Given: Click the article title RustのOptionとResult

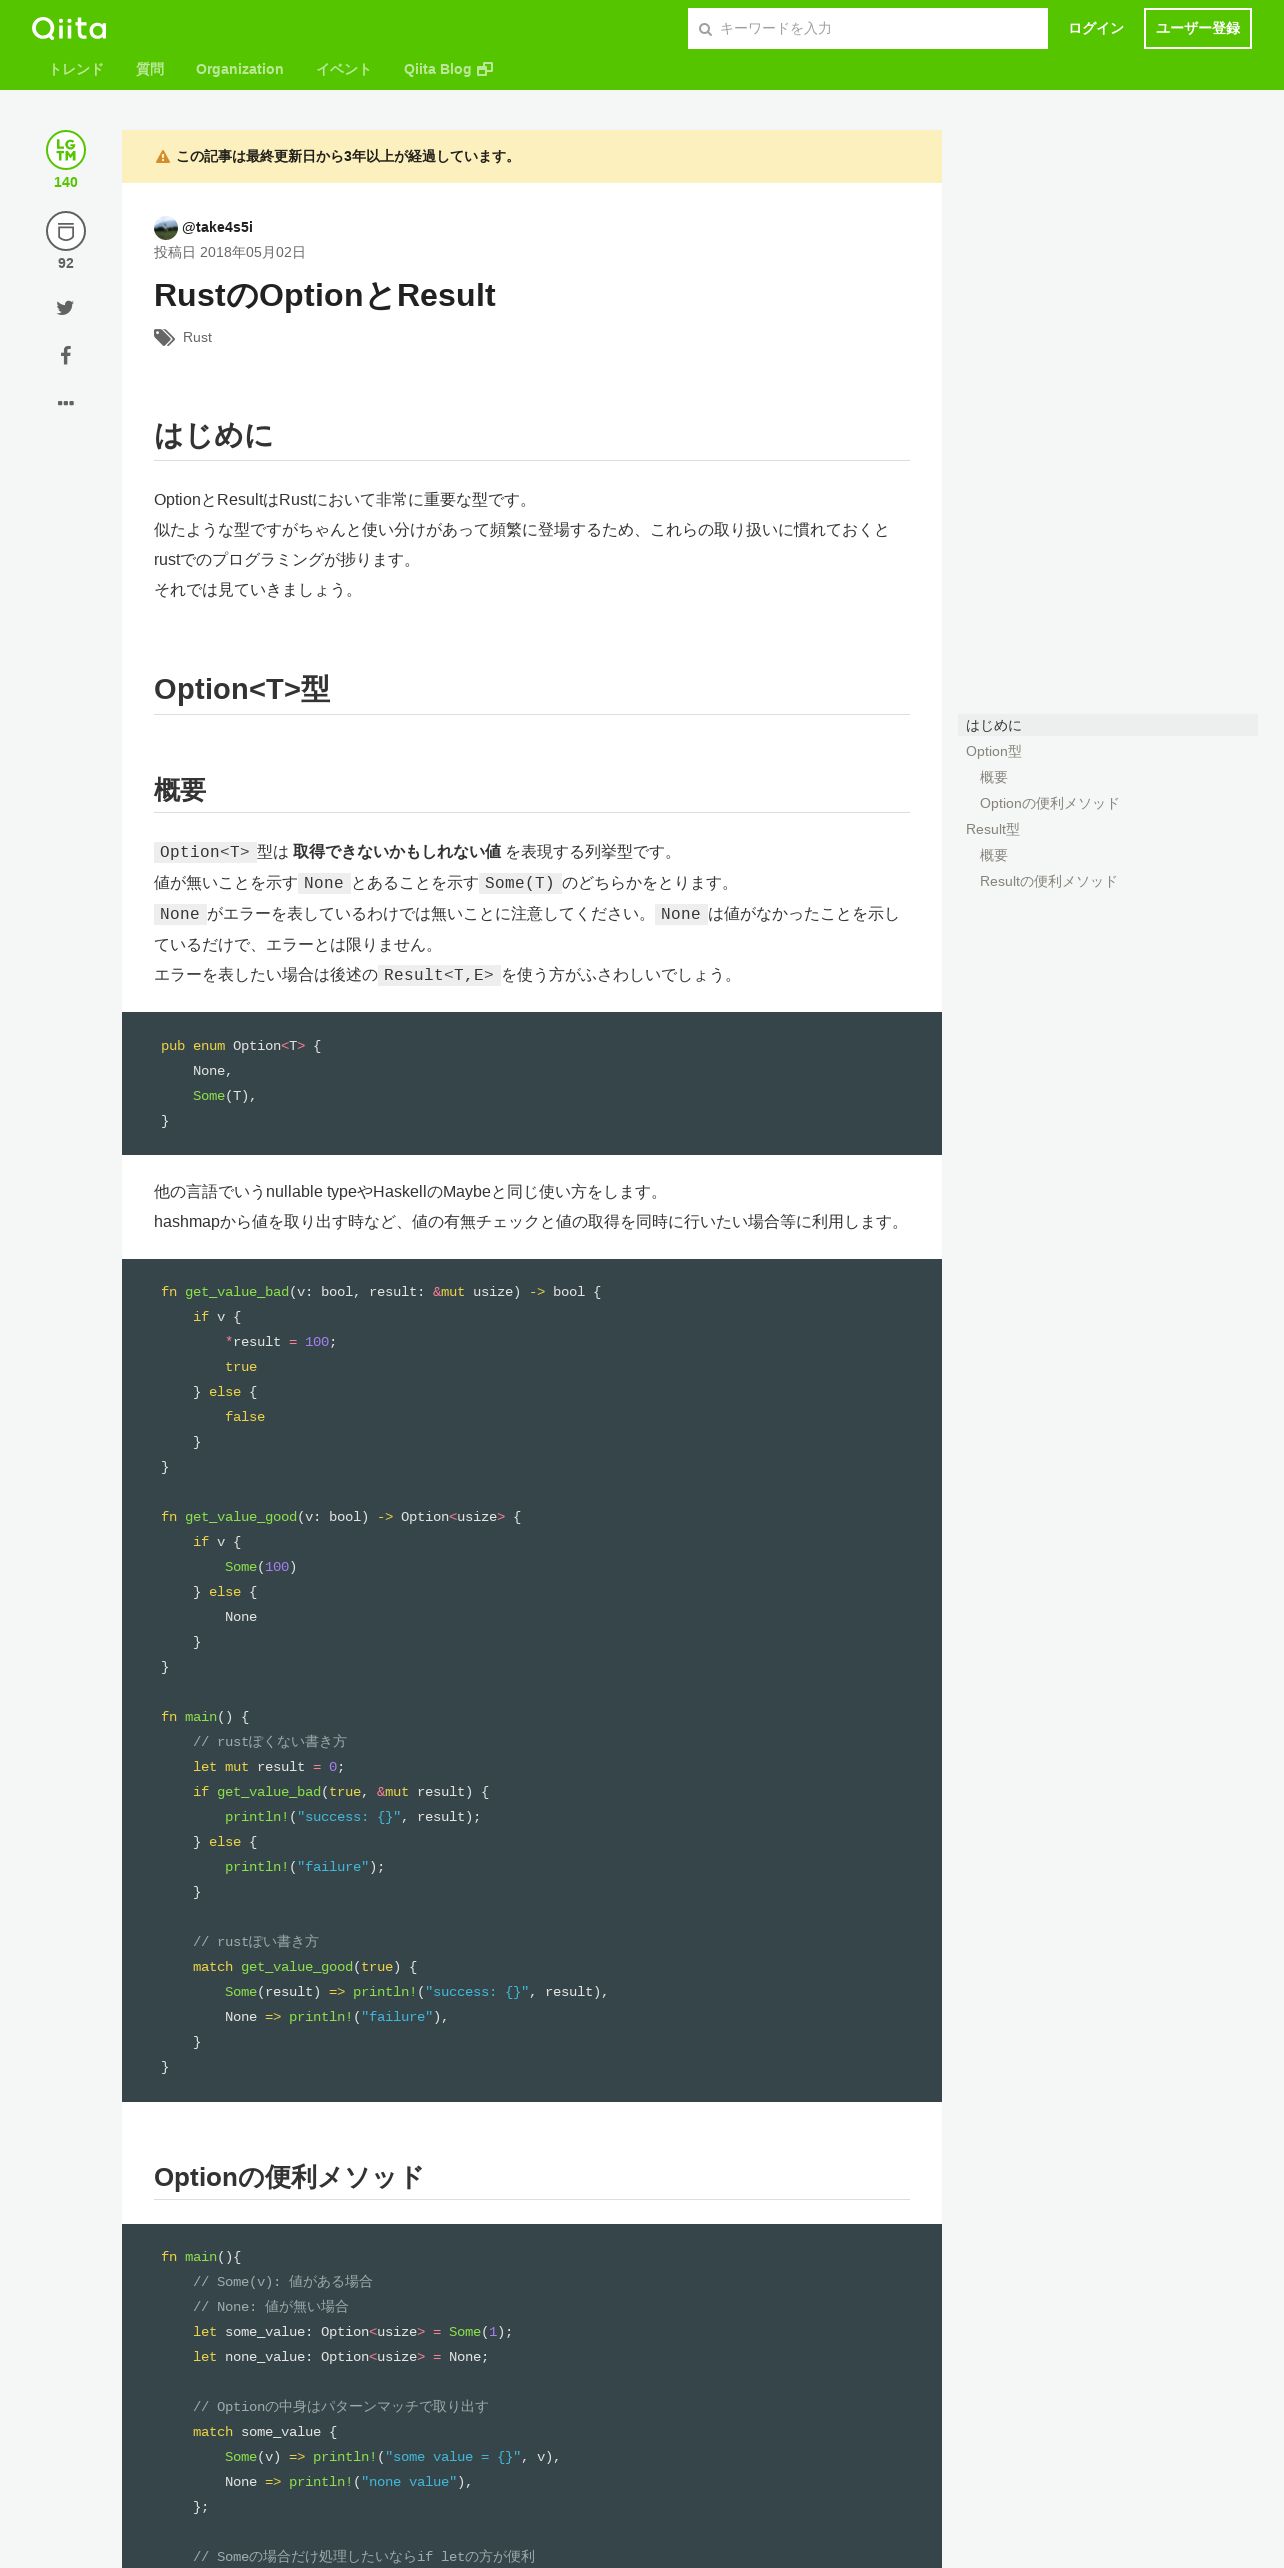Looking at the screenshot, I should point(325,295).
